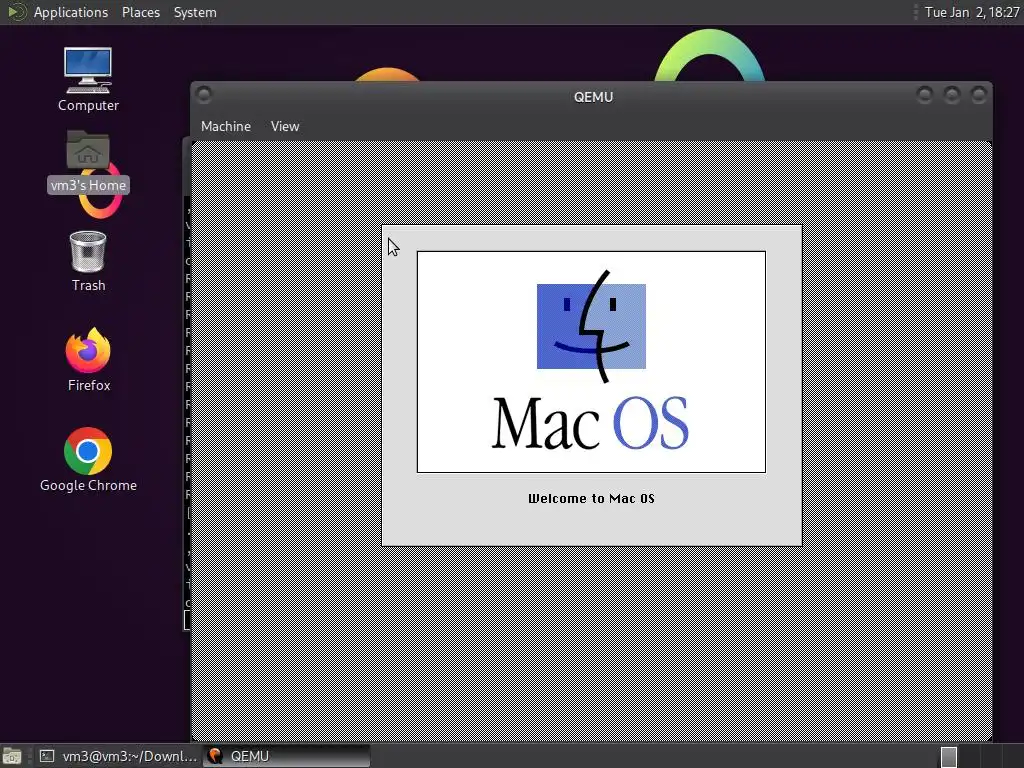
Task: Minimize the QEMU window
Action: 924,95
